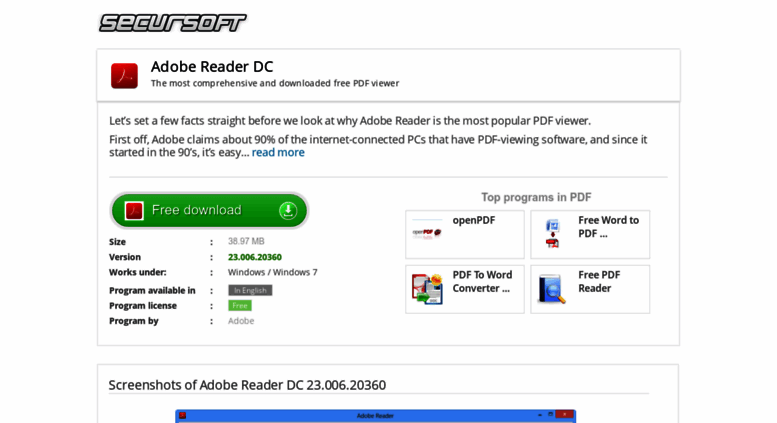The height and width of the screenshot is (423, 777).
Task: Click the Version label
Action: tap(125, 257)
